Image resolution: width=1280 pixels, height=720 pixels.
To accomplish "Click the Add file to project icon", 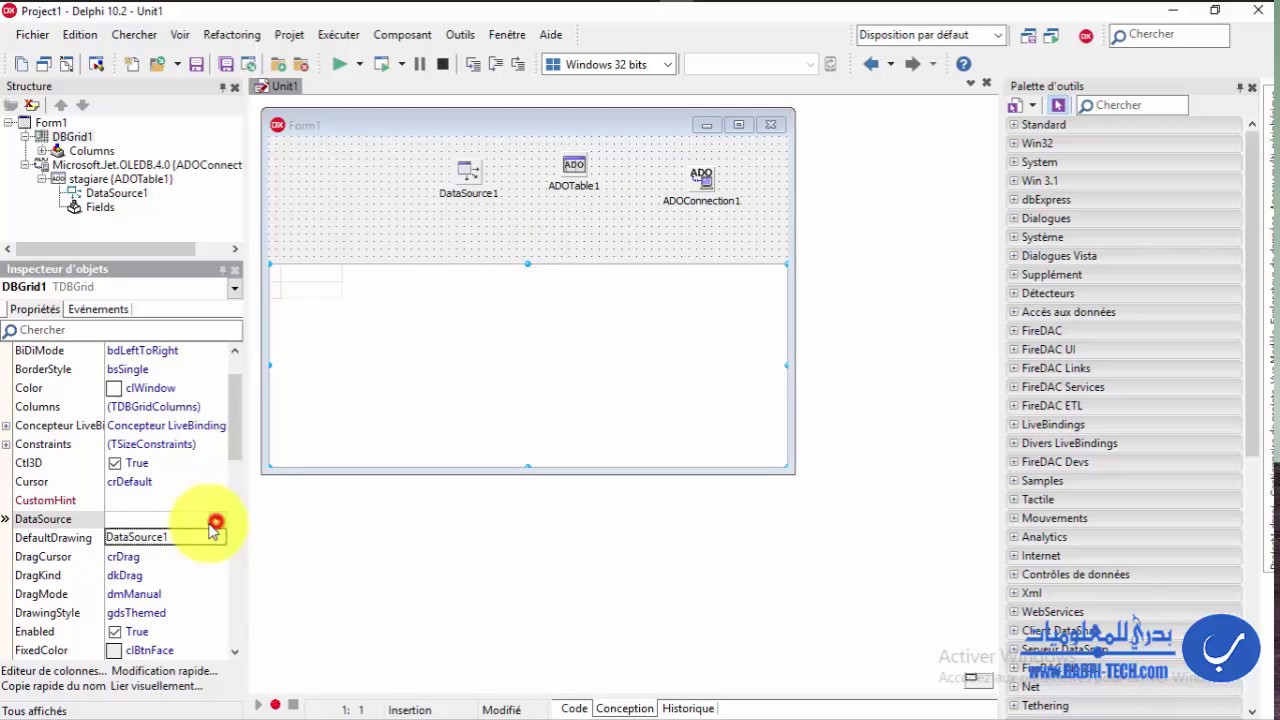I will 277,64.
